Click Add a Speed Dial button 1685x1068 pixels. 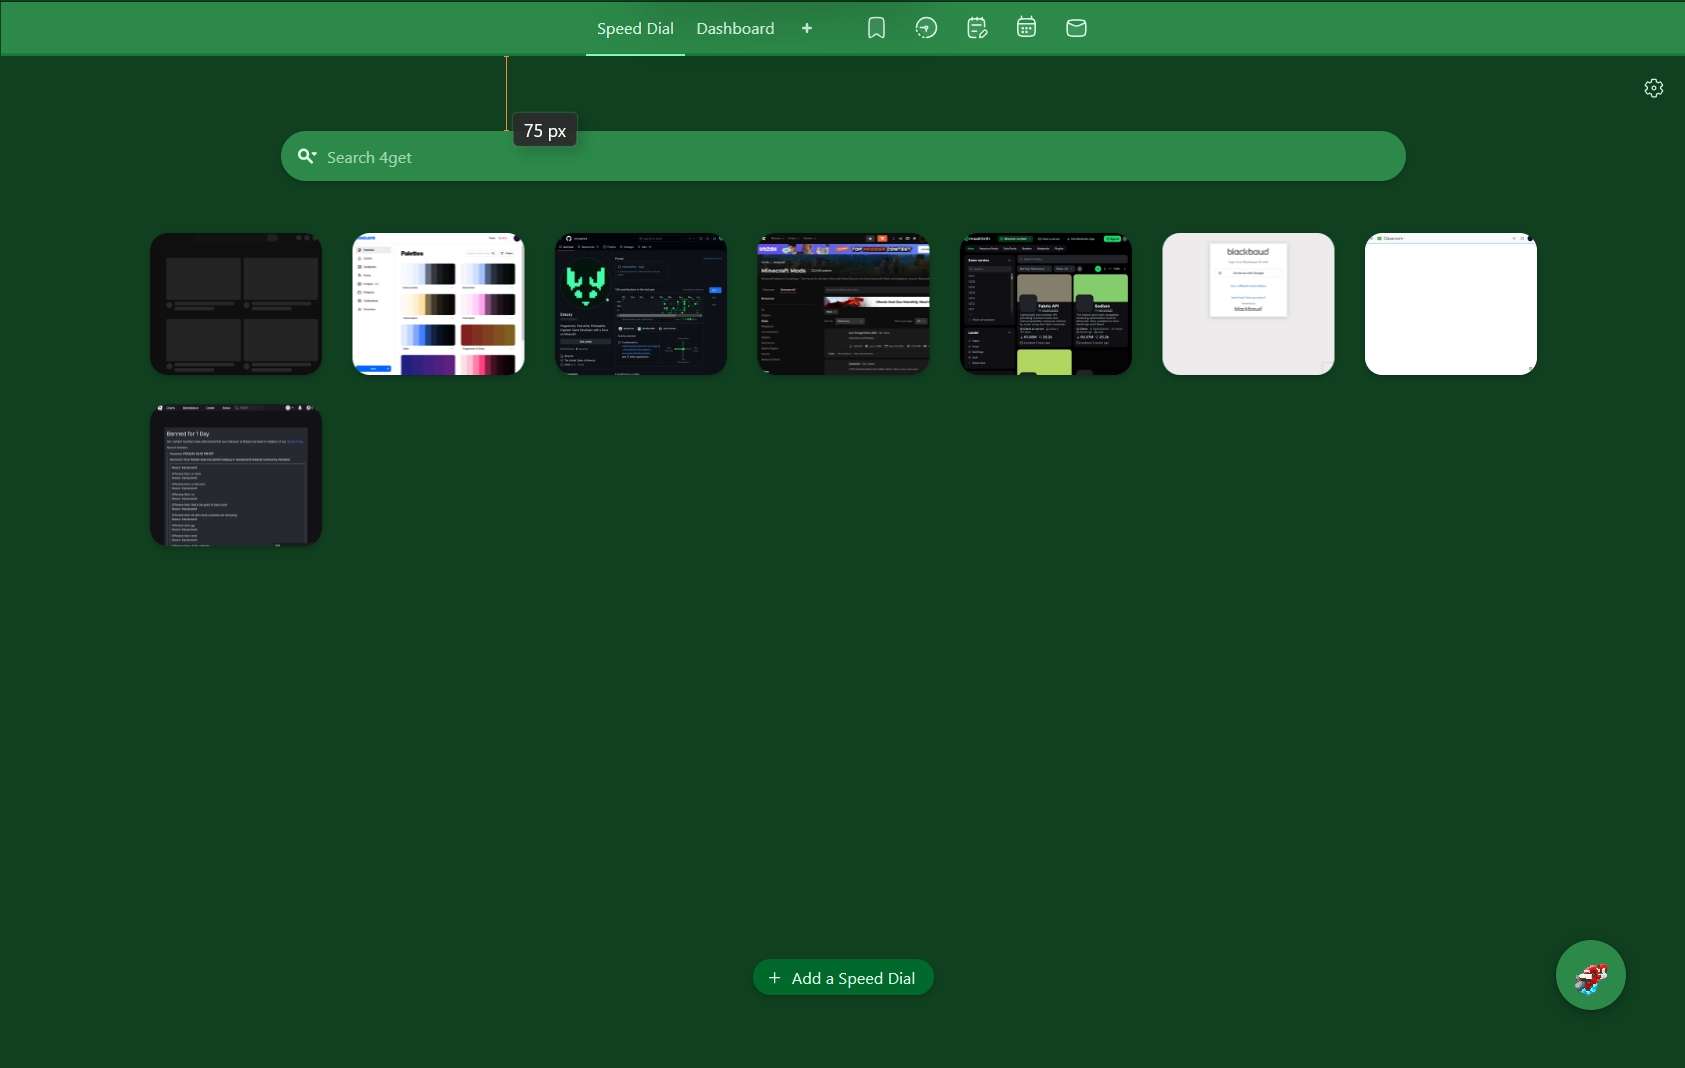click(843, 978)
